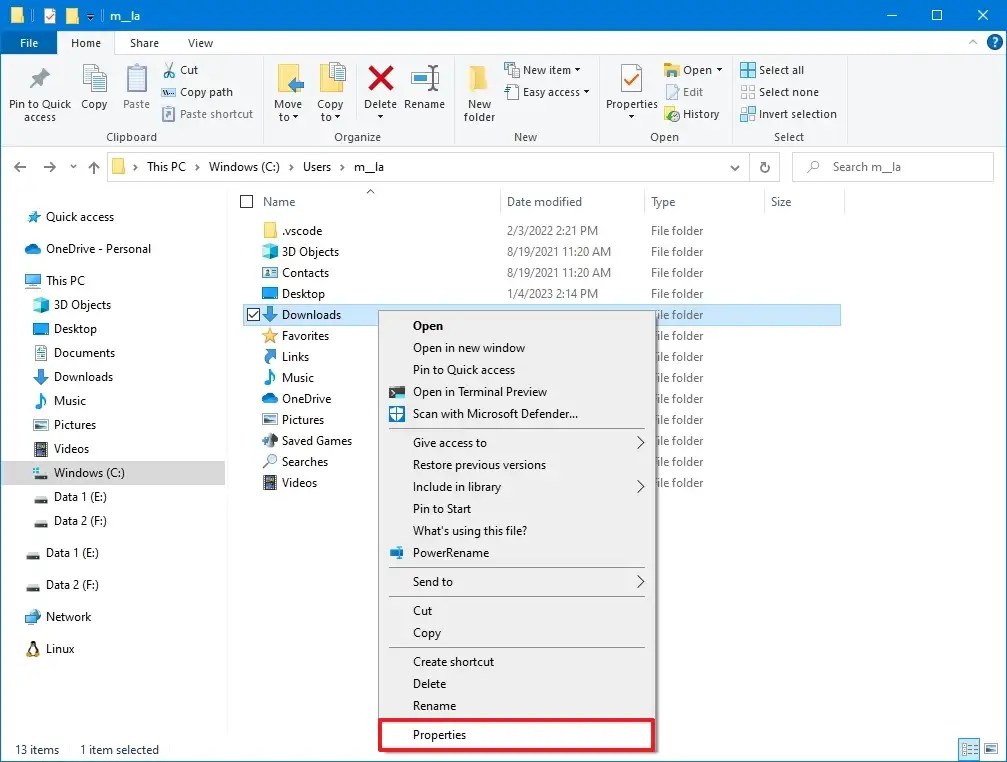Click the Rename ribbon icon

[426, 90]
